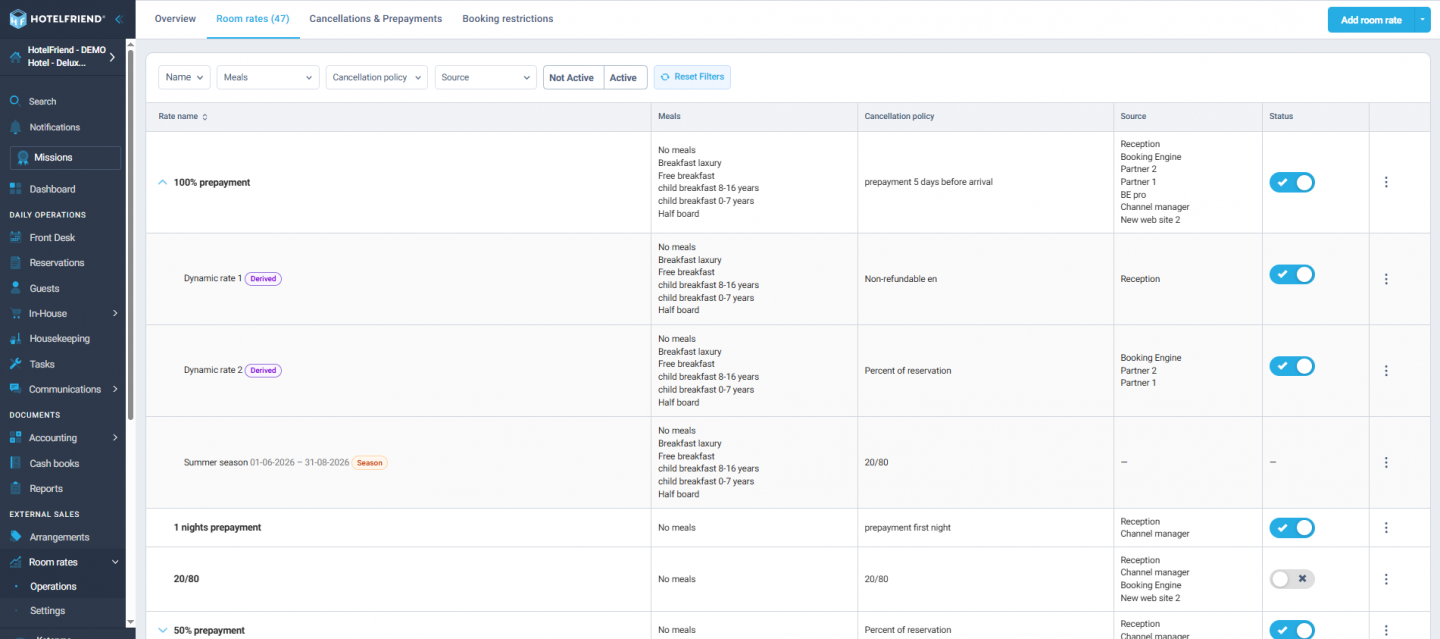Click the Accounting icon in sidebar
1440x639 pixels.
[x=15, y=438]
